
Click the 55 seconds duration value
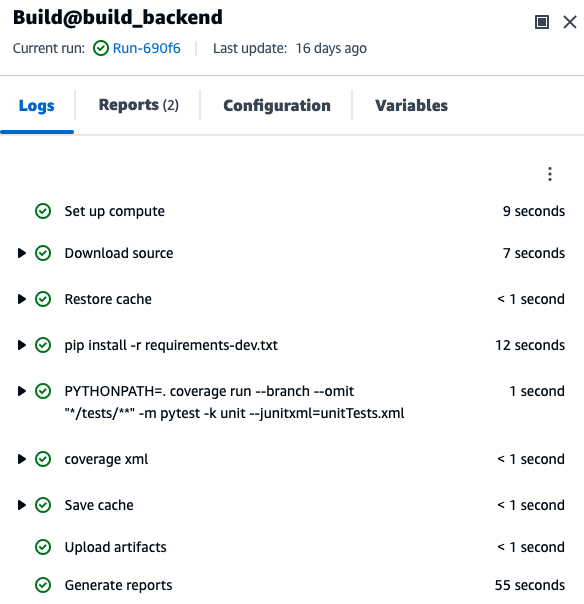pyautogui.click(x=530, y=585)
